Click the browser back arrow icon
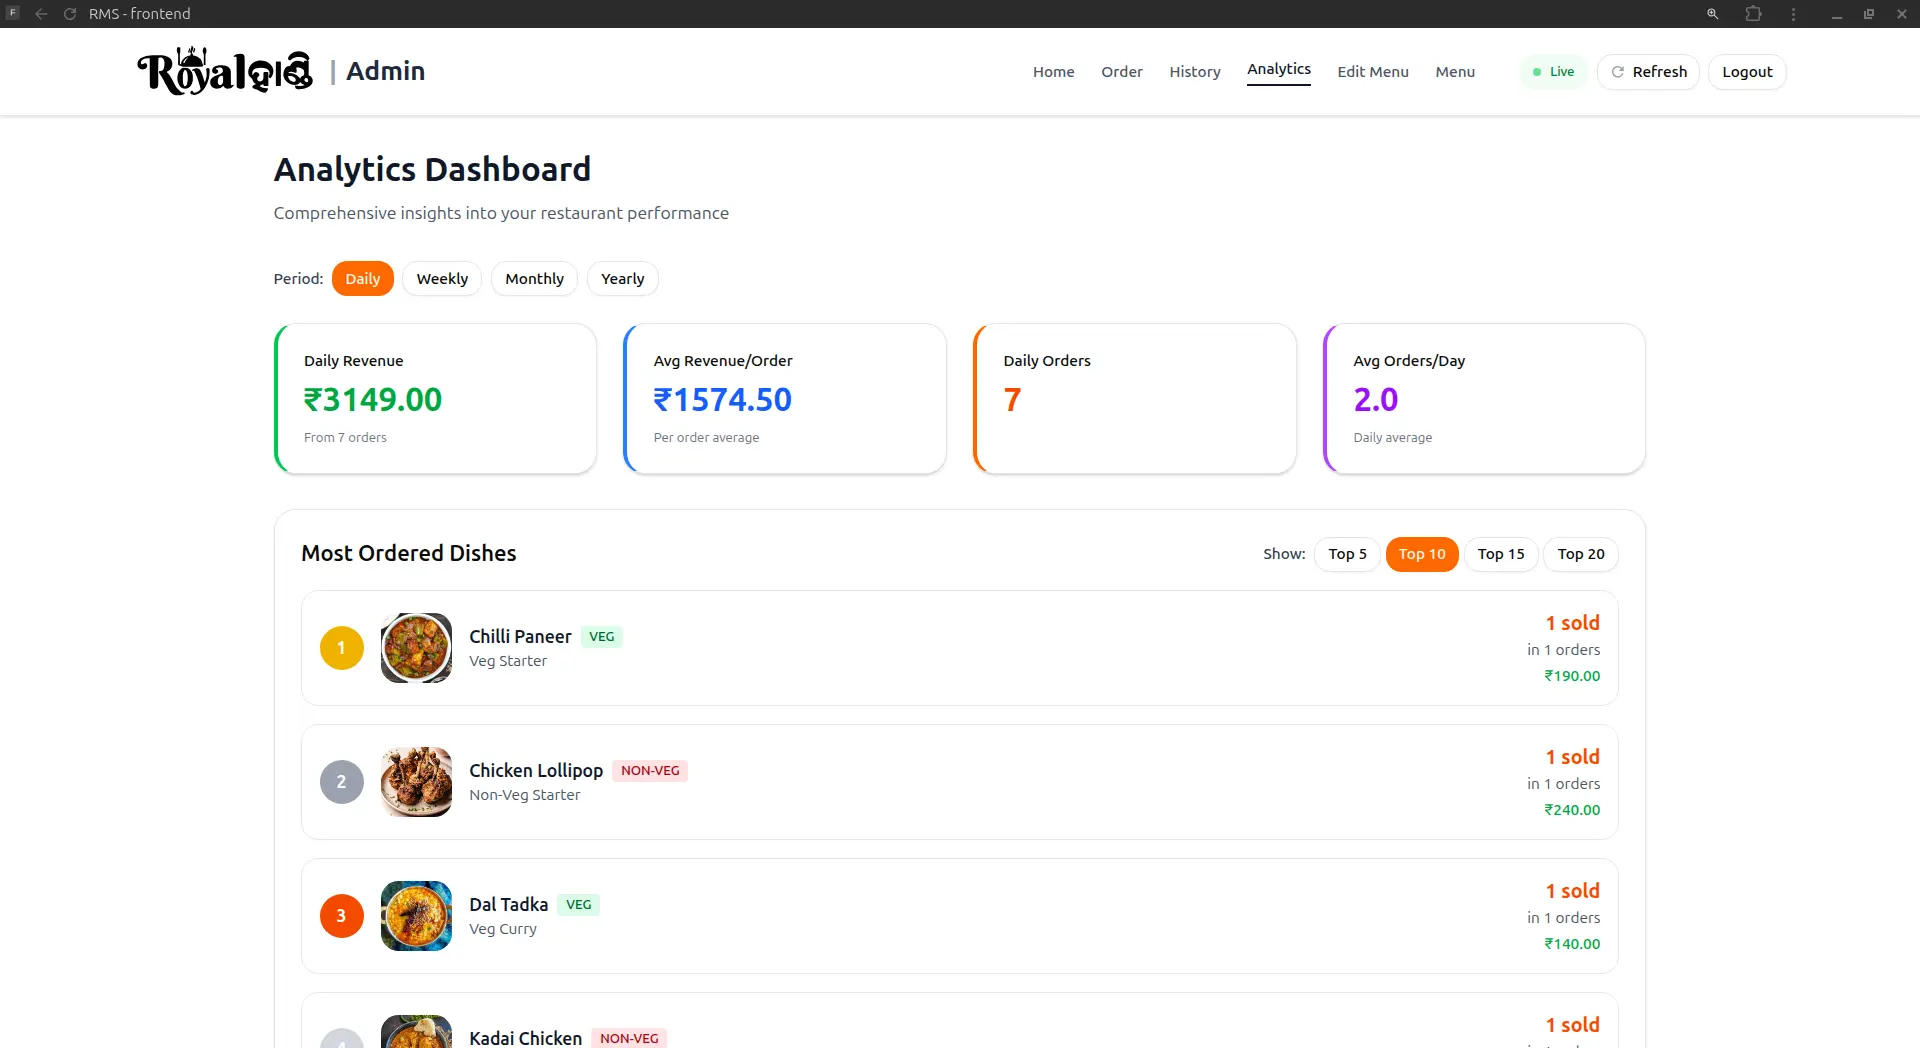This screenshot has width=1920, height=1048. pos(41,14)
